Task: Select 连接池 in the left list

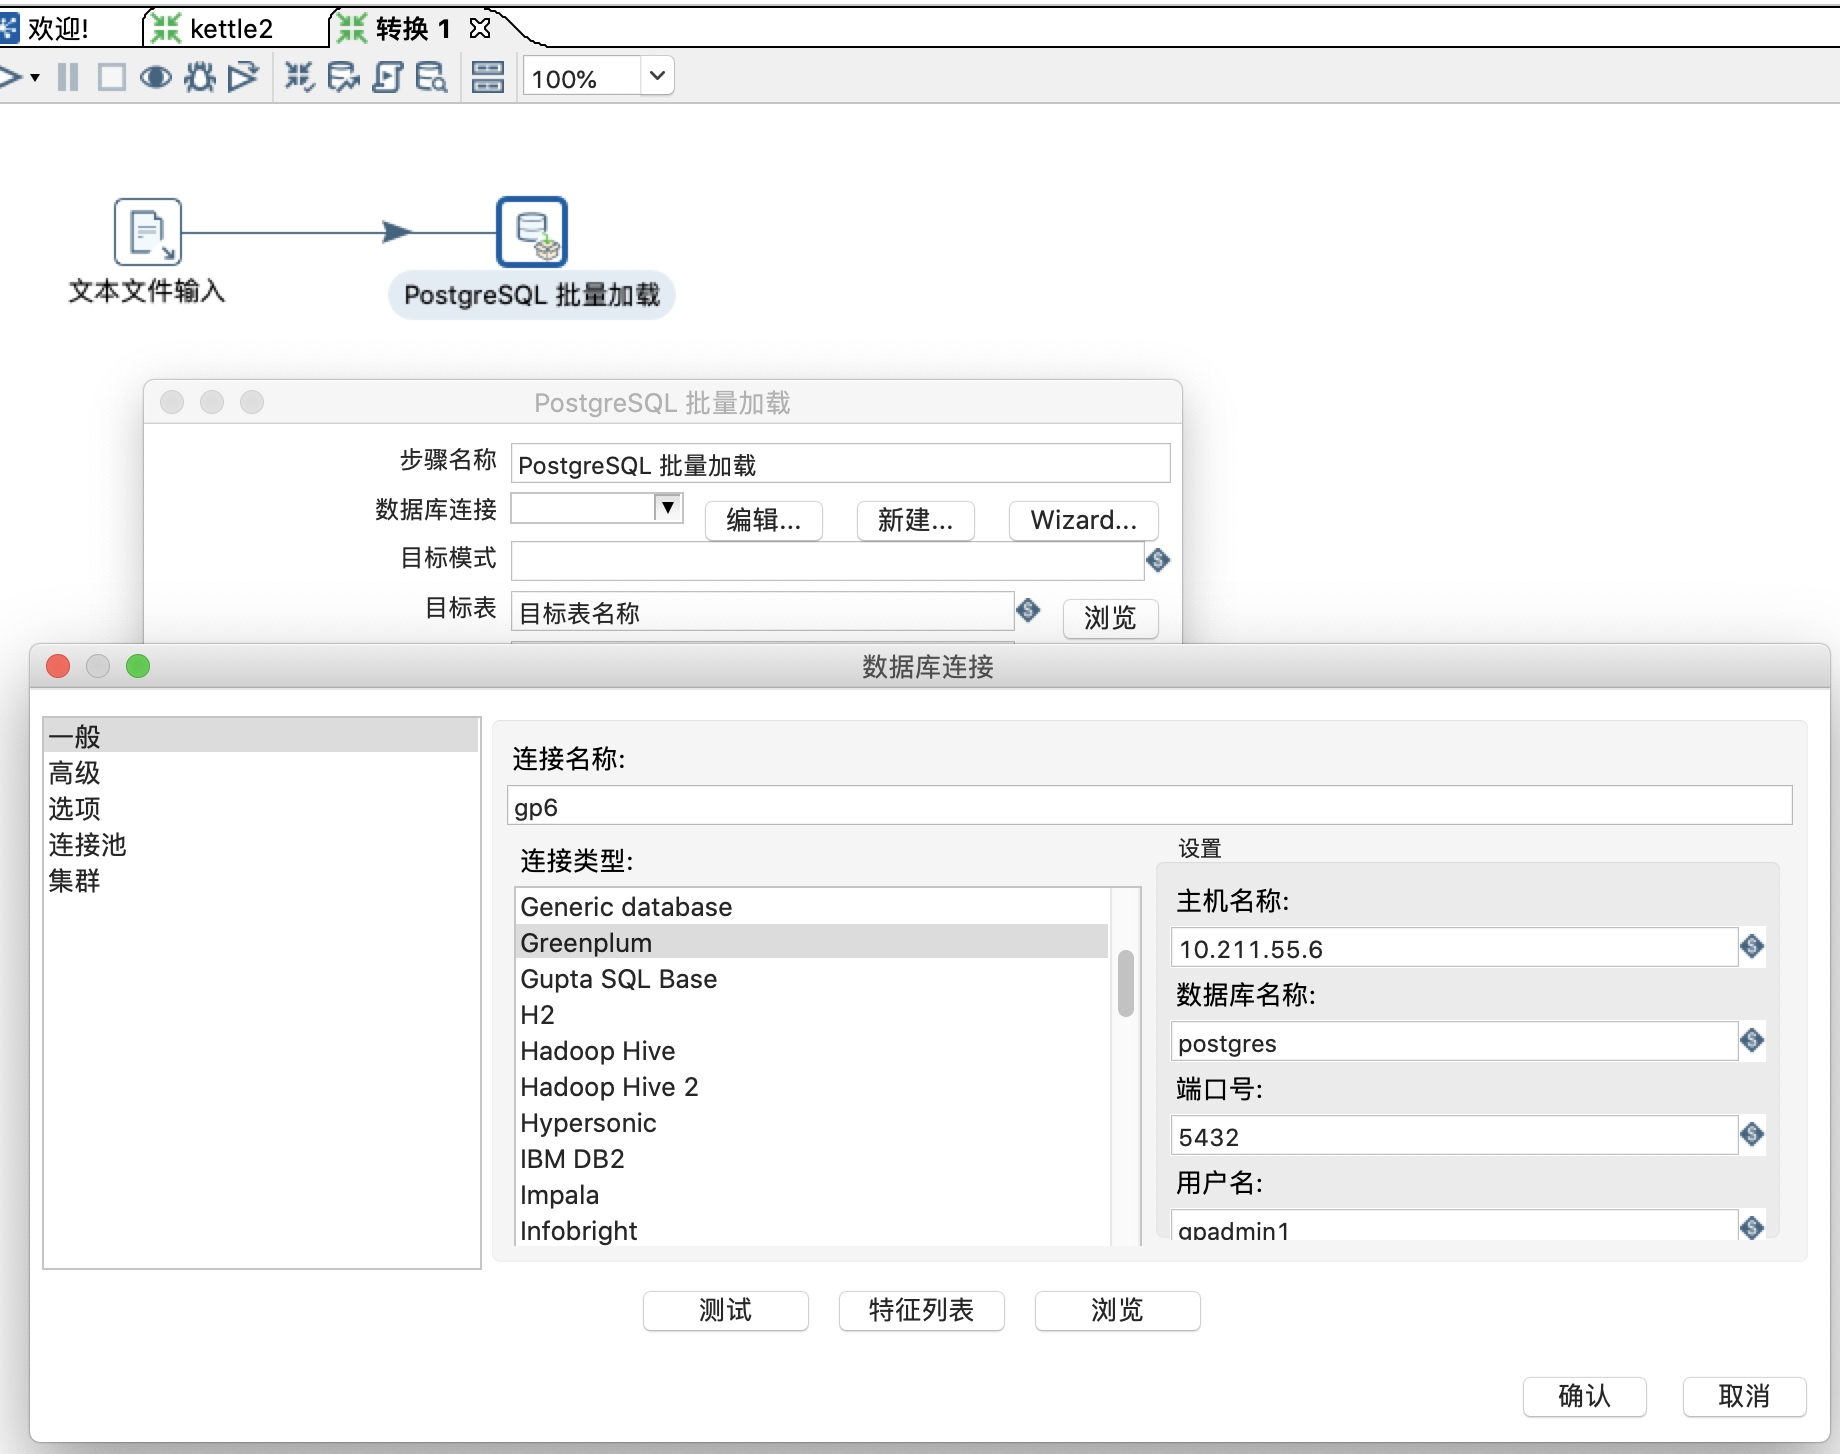Action: (261, 844)
